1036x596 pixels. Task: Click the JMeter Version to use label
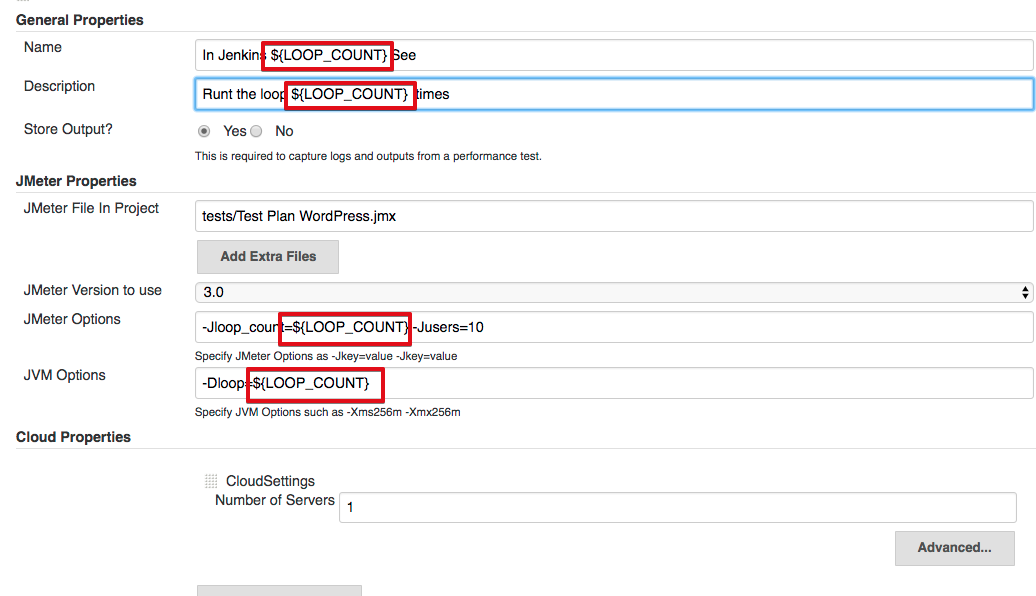click(92, 290)
